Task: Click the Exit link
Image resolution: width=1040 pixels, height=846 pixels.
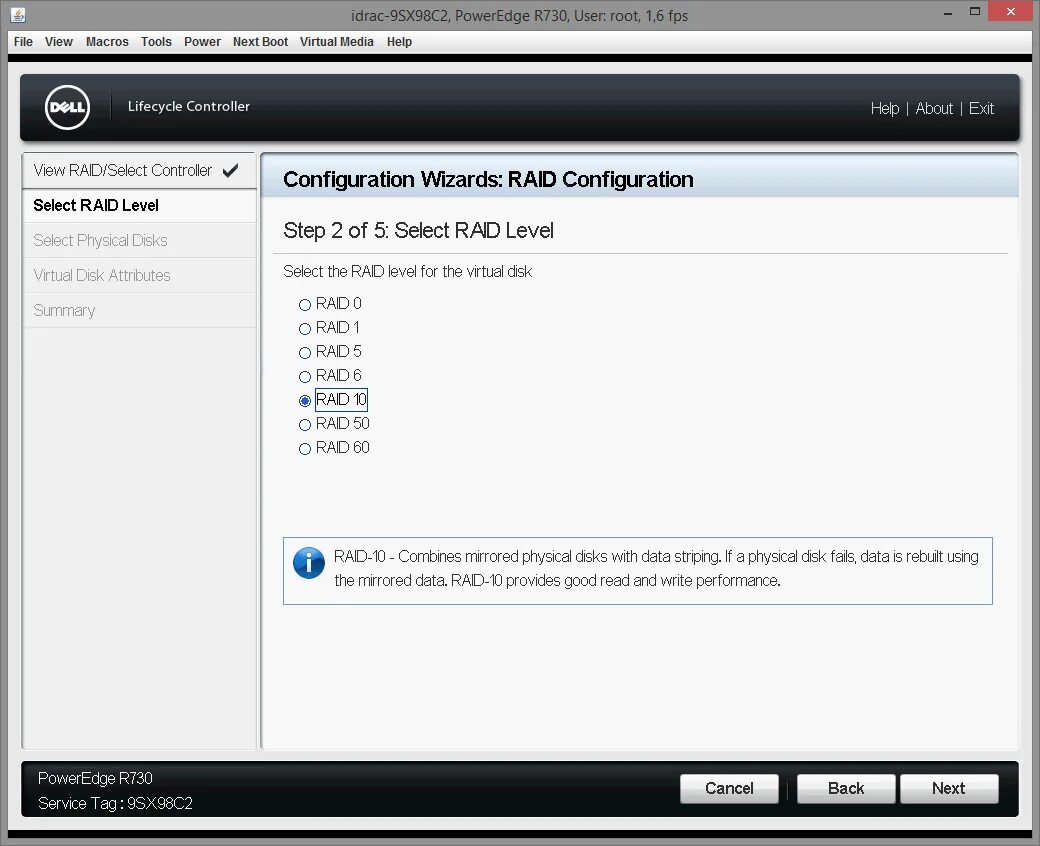Action: click(981, 108)
